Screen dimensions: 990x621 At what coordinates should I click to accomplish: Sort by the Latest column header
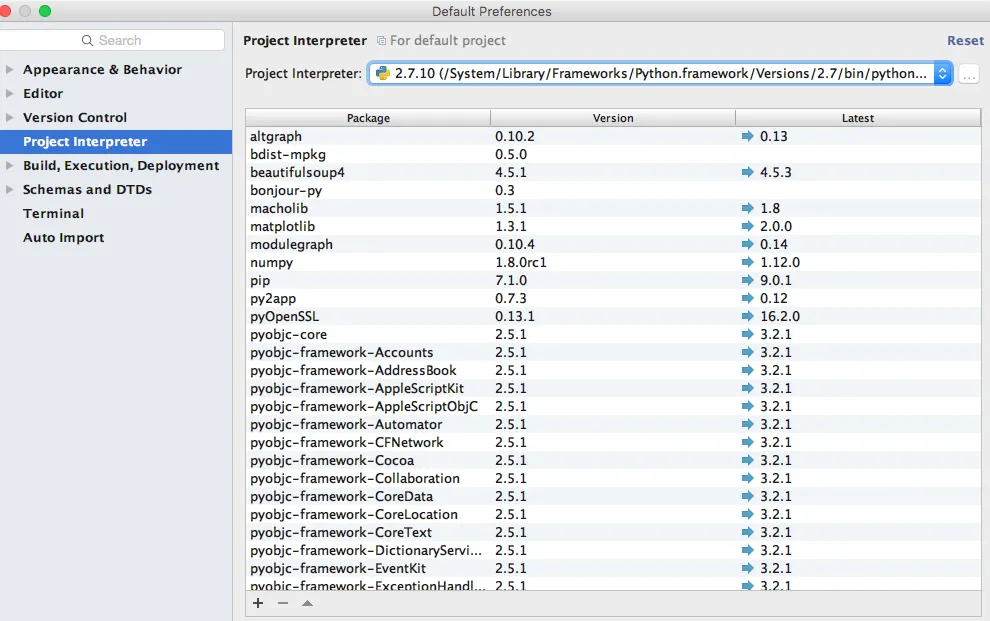coord(857,118)
